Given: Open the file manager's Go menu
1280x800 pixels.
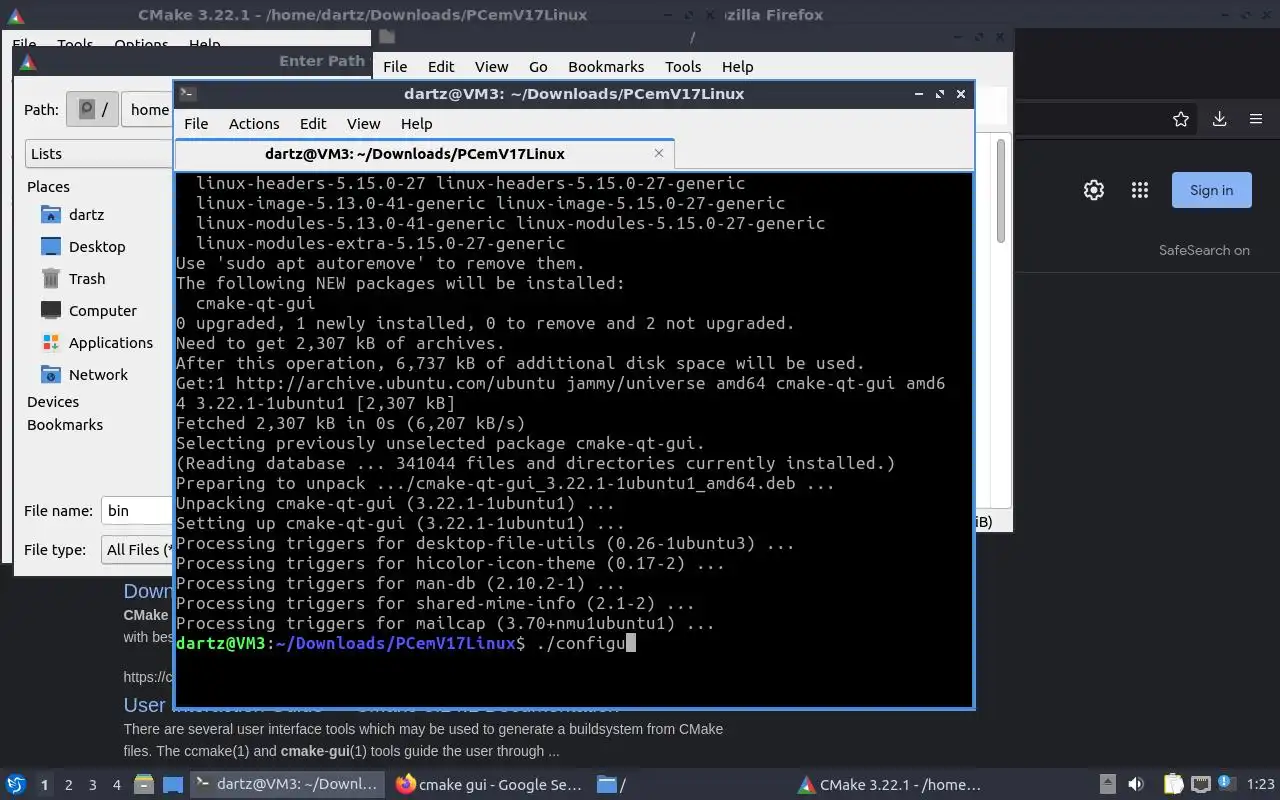Looking at the screenshot, I should click(538, 66).
